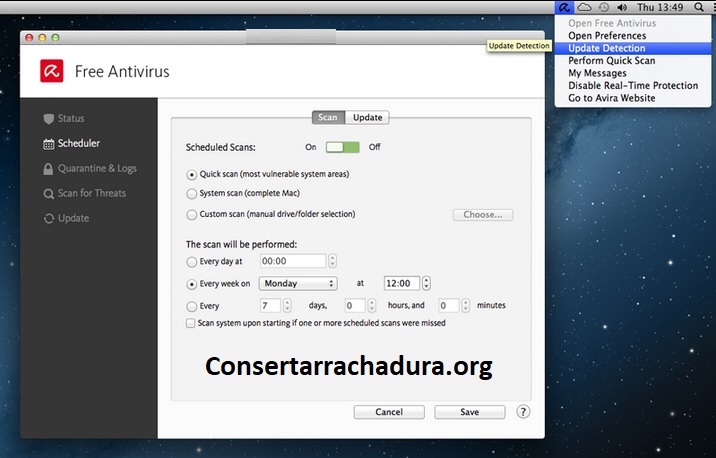Choose the Every week on schedule option

(x=192, y=284)
